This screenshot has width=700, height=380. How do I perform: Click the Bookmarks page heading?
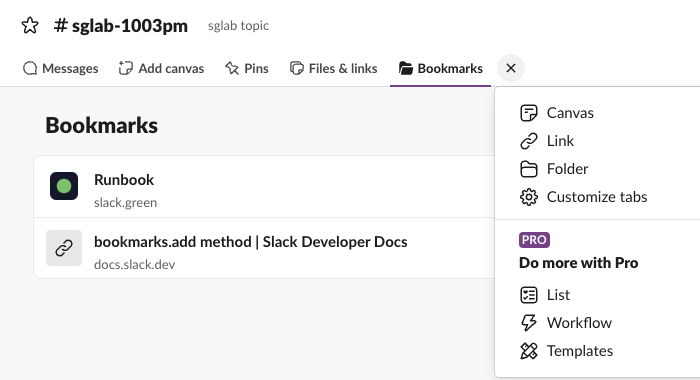pyautogui.click(x=101, y=125)
